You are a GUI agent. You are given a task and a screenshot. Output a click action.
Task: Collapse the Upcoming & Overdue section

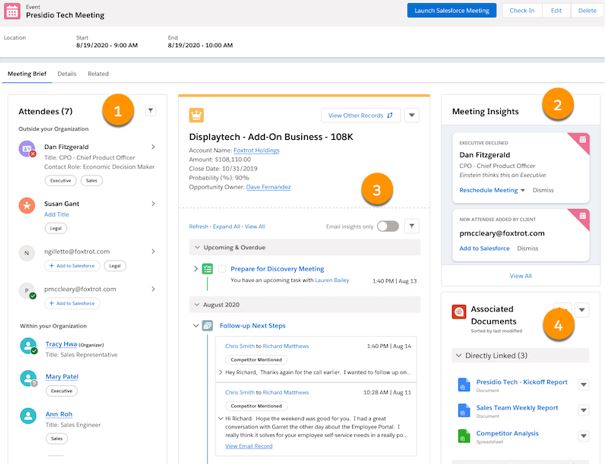tap(197, 247)
